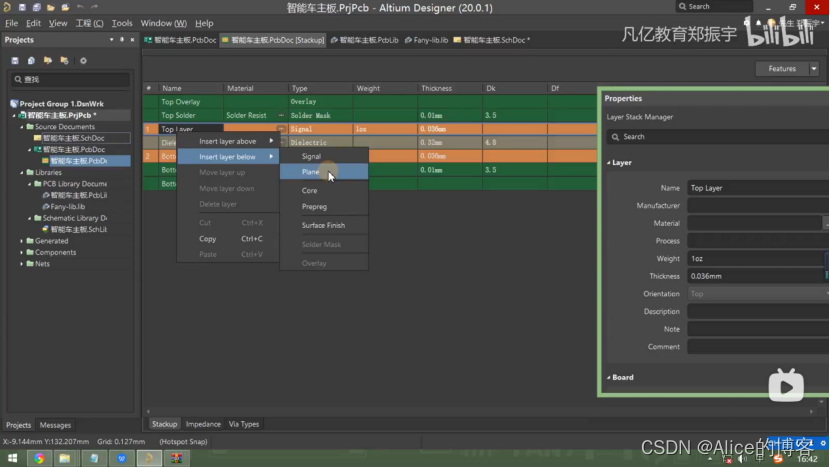Image resolution: width=830 pixels, height=467 pixels.
Task: Click the Save icon in the title bar
Action: coord(22,7)
